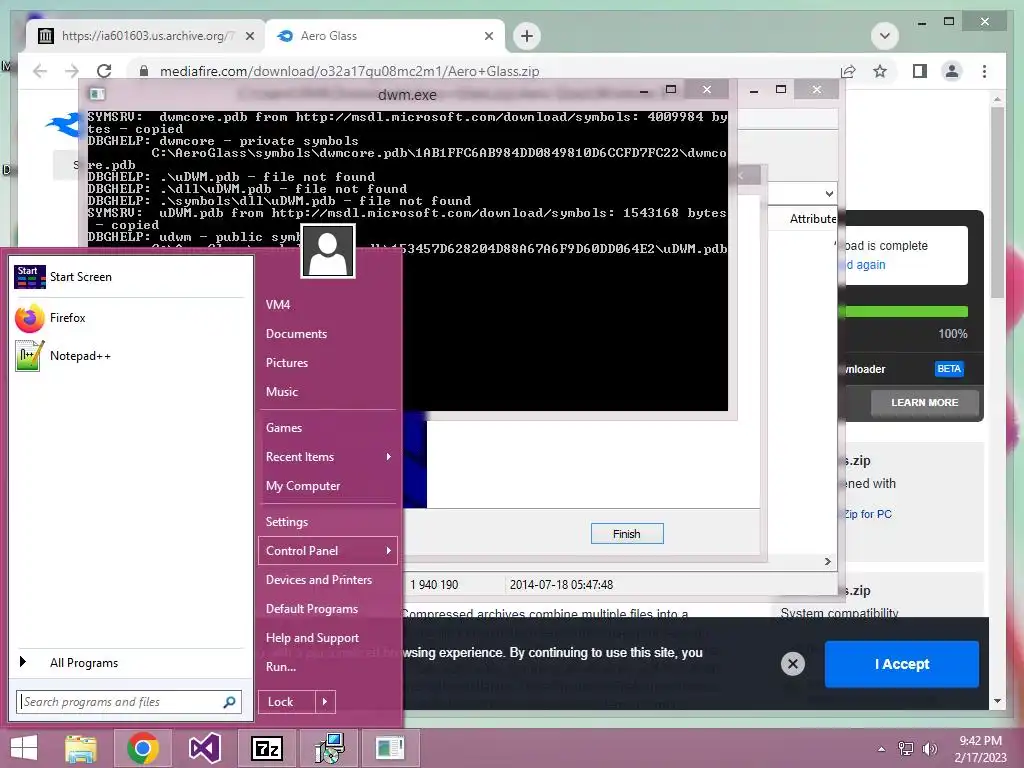
Task: Open the Chrome profile icon
Action: 952,71
